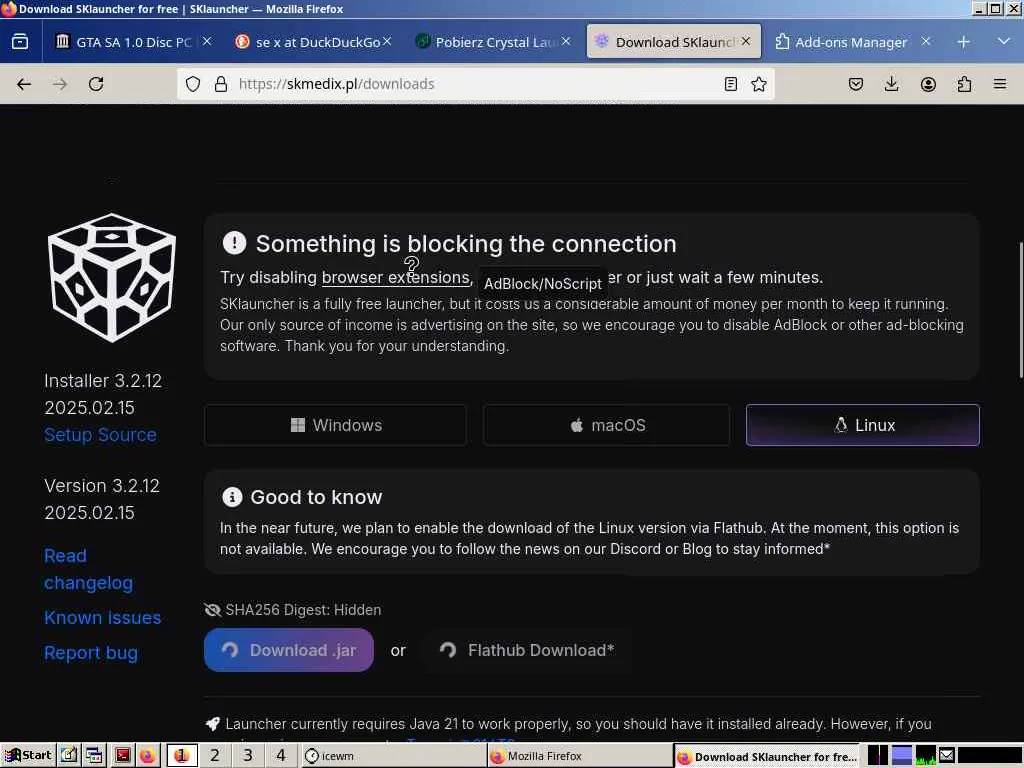Switch to the Pobierz Crystal Launcher tab
Image resolution: width=1024 pixels, height=768 pixels.
tap(493, 42)
